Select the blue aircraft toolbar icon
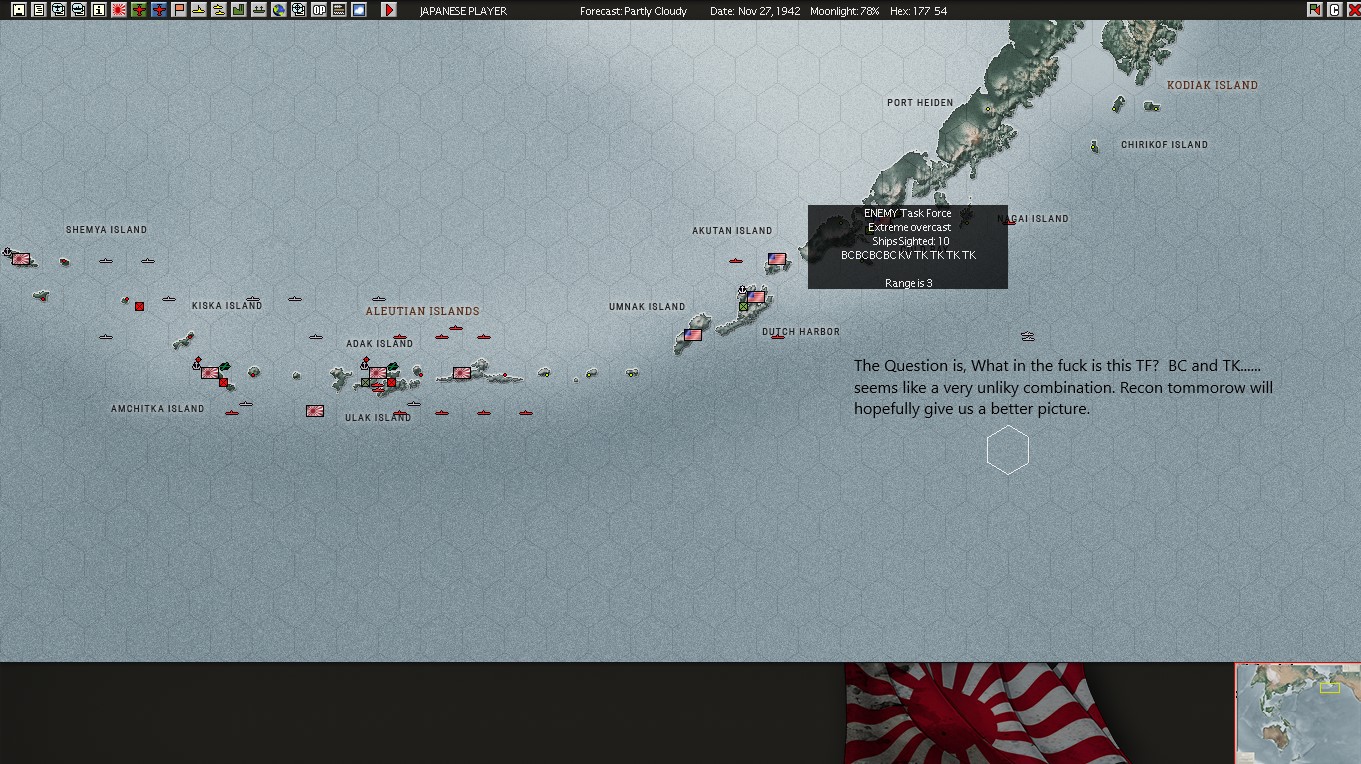1361x764 pixels. click(x=160, y=10)
